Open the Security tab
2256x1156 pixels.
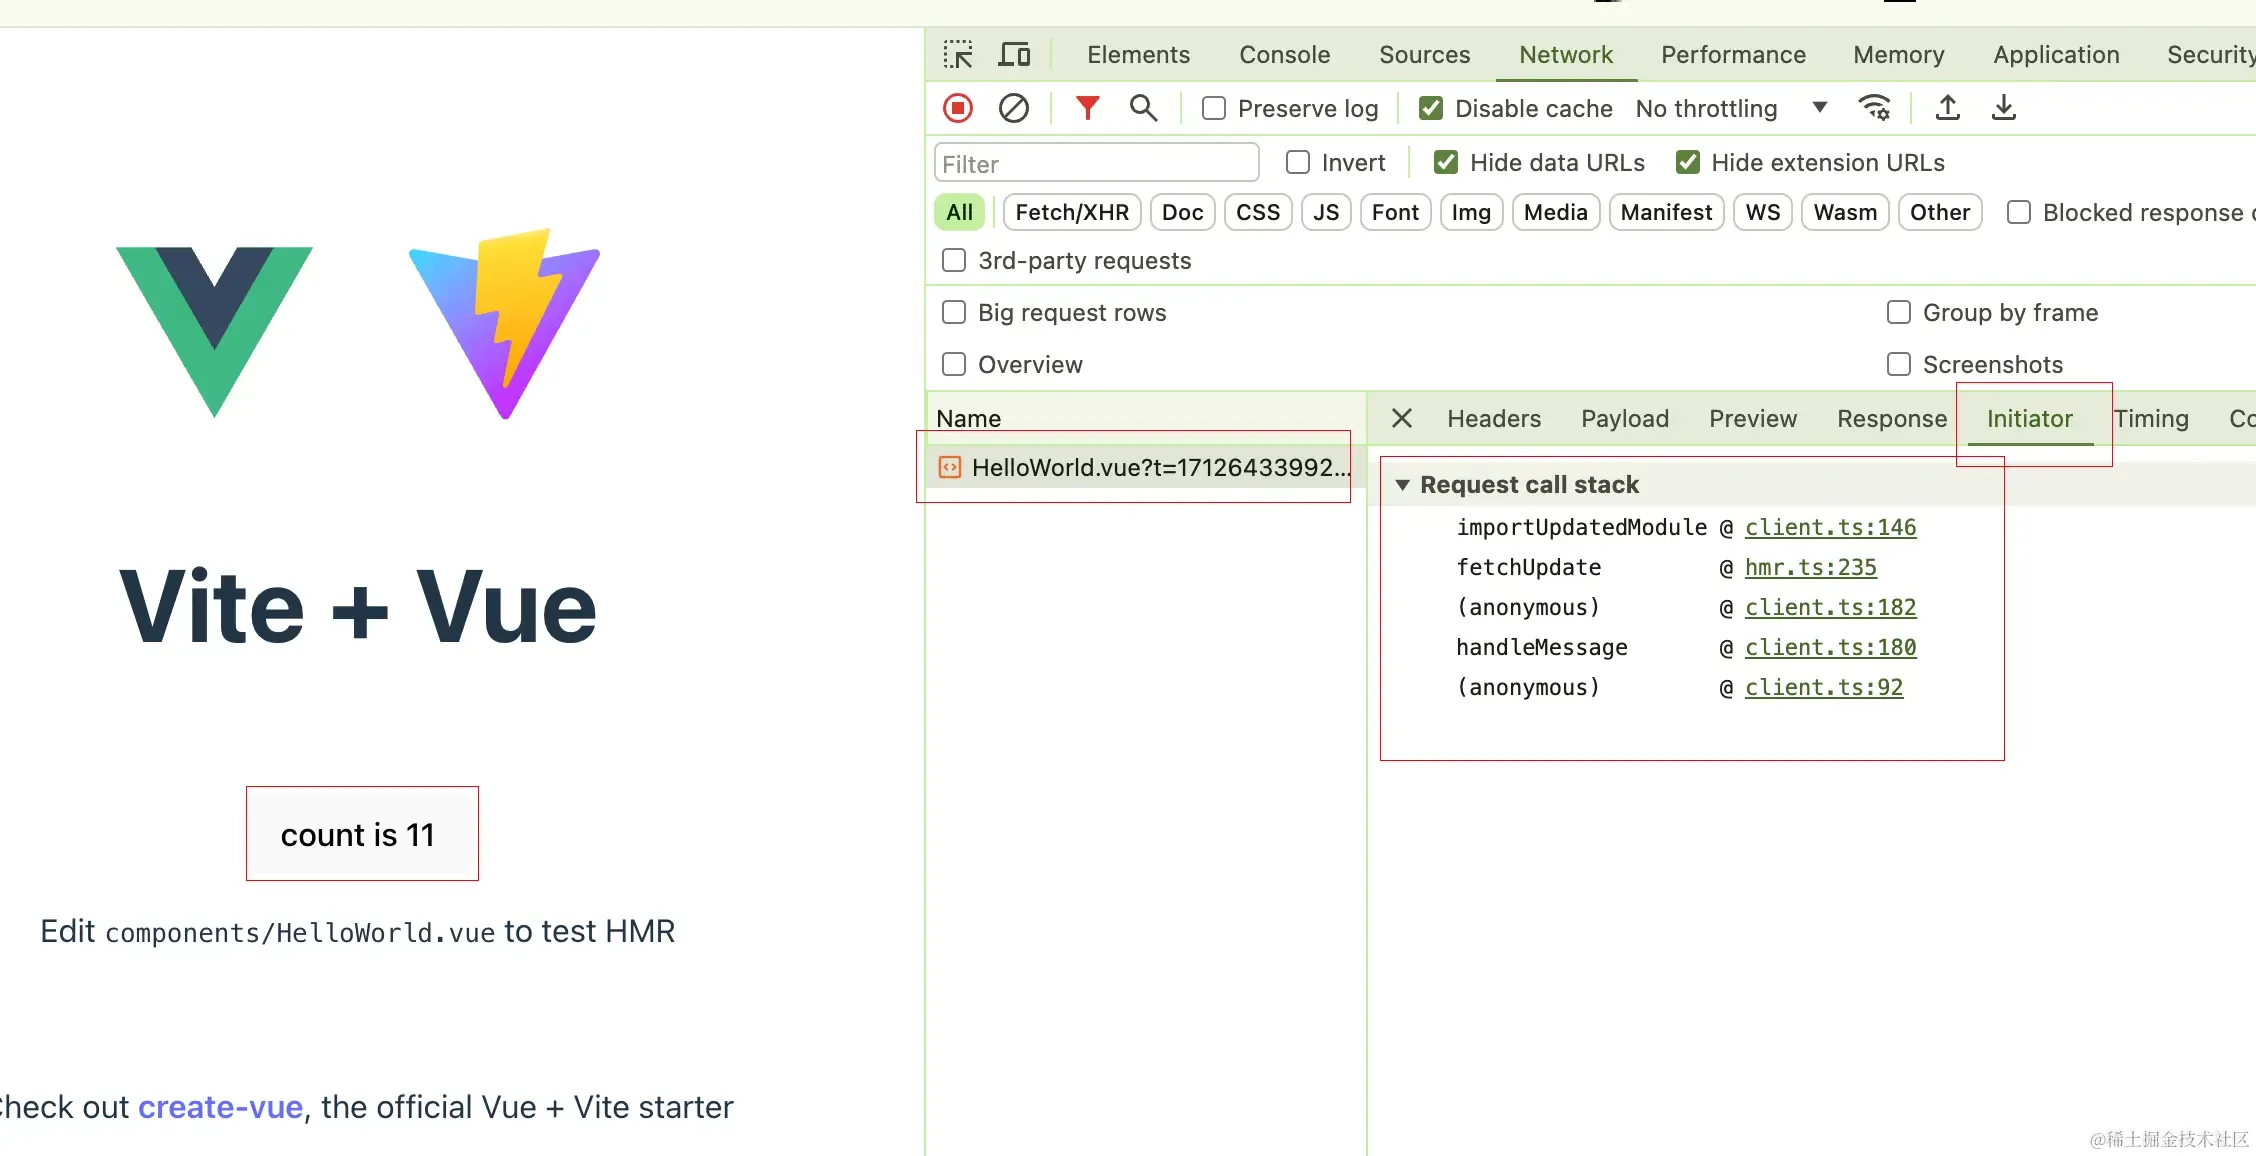[2210, 55]
